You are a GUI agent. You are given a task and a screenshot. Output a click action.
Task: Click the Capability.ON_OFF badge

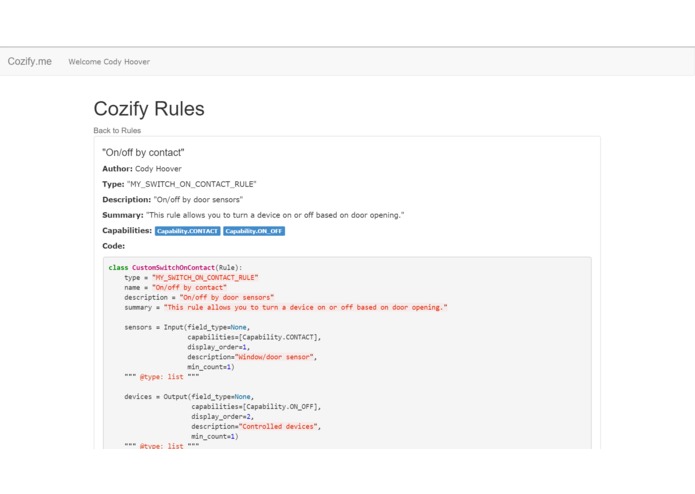tap(254, 231)
